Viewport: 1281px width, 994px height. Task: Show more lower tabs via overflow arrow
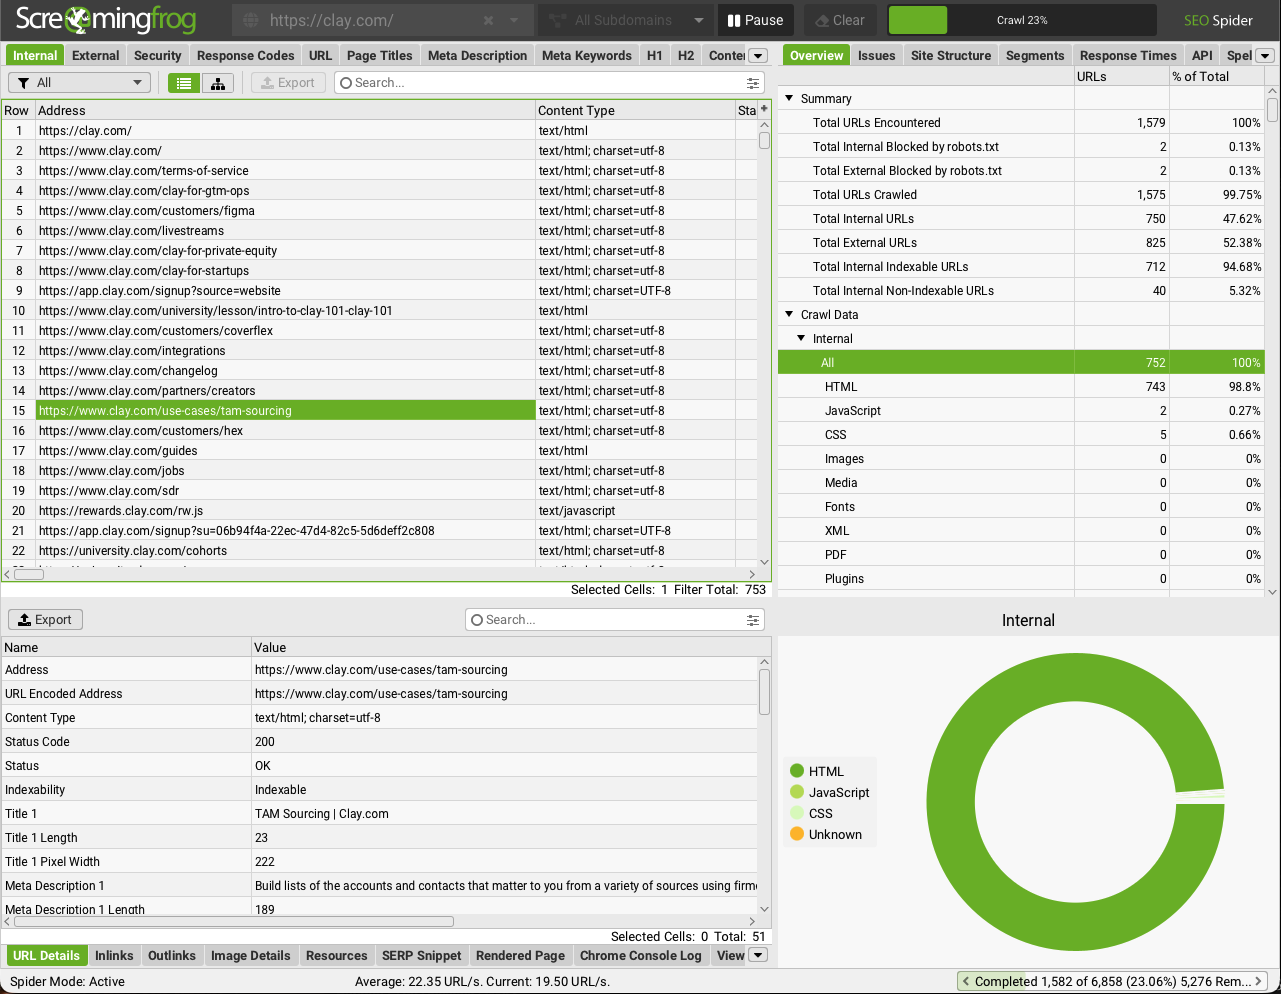click(758, 956)
